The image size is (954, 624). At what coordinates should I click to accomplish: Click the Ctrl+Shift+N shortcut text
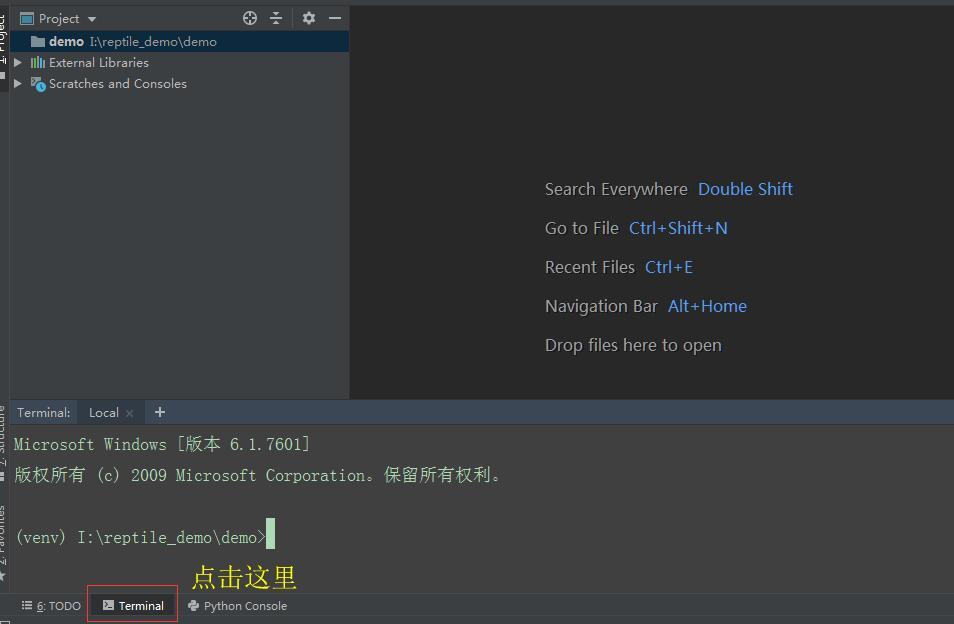coord(678,228)
